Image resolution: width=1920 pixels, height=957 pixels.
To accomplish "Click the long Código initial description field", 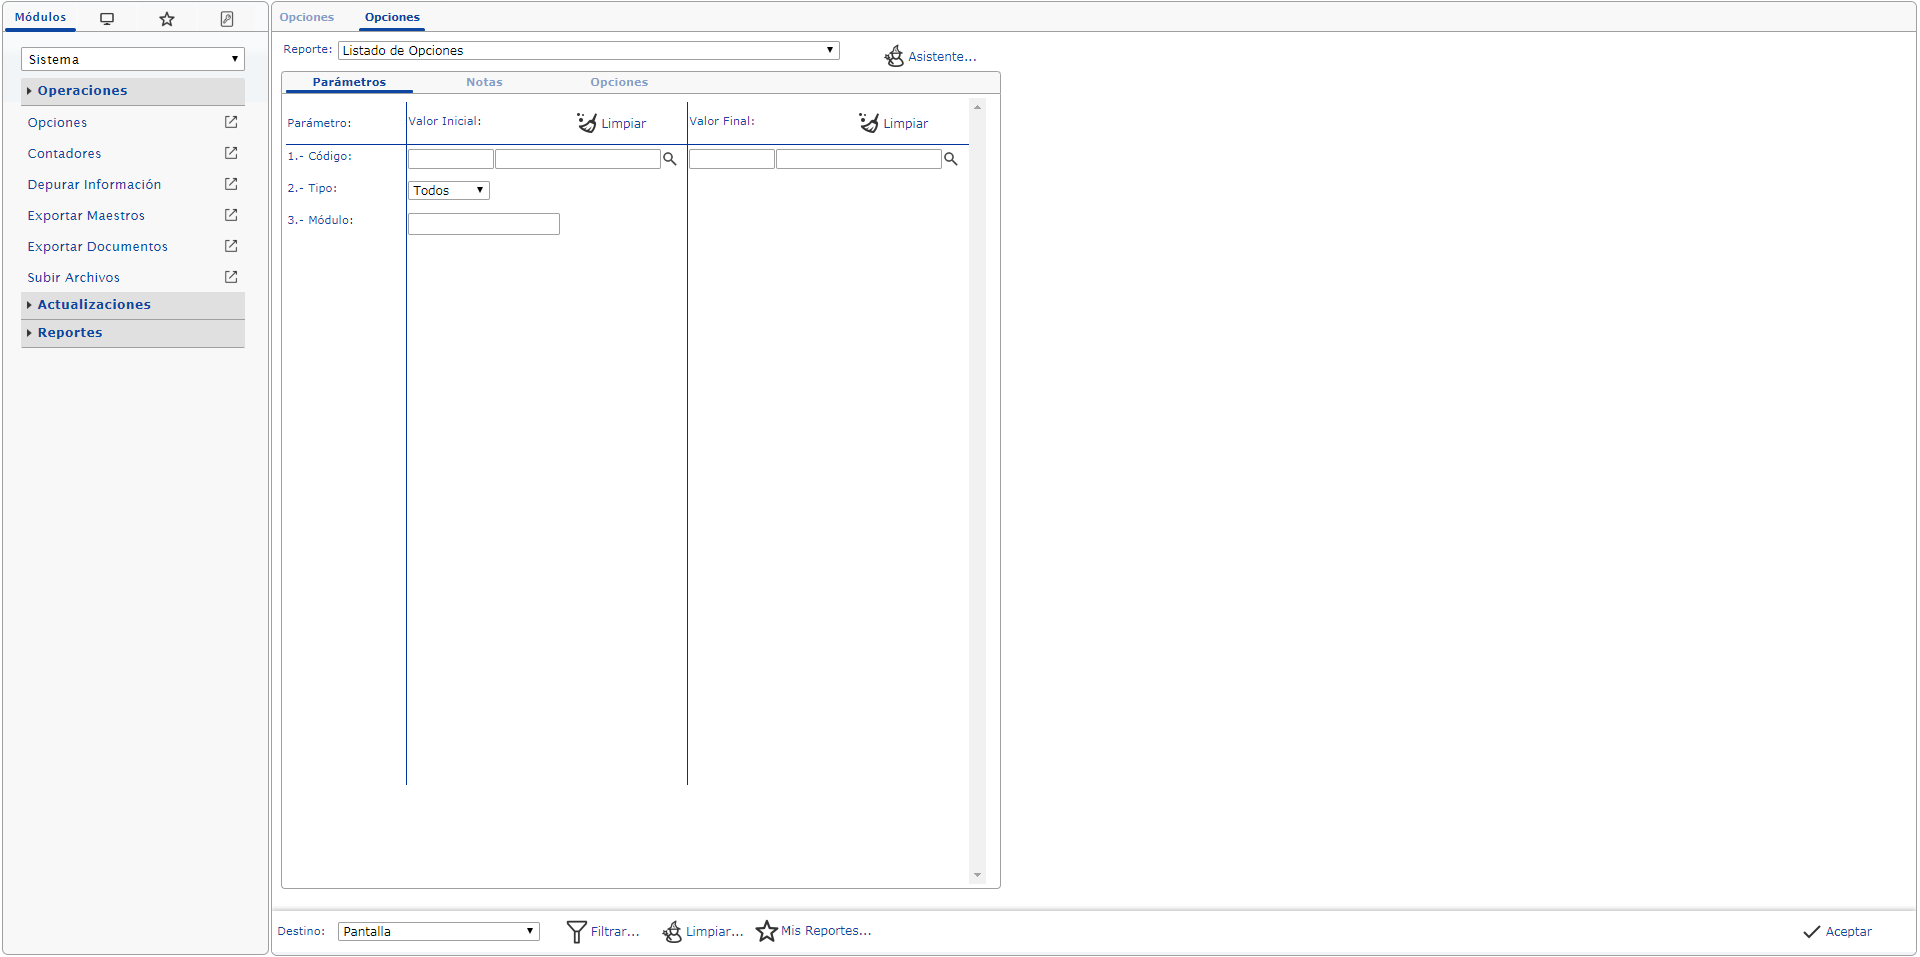I will point(578,159).
